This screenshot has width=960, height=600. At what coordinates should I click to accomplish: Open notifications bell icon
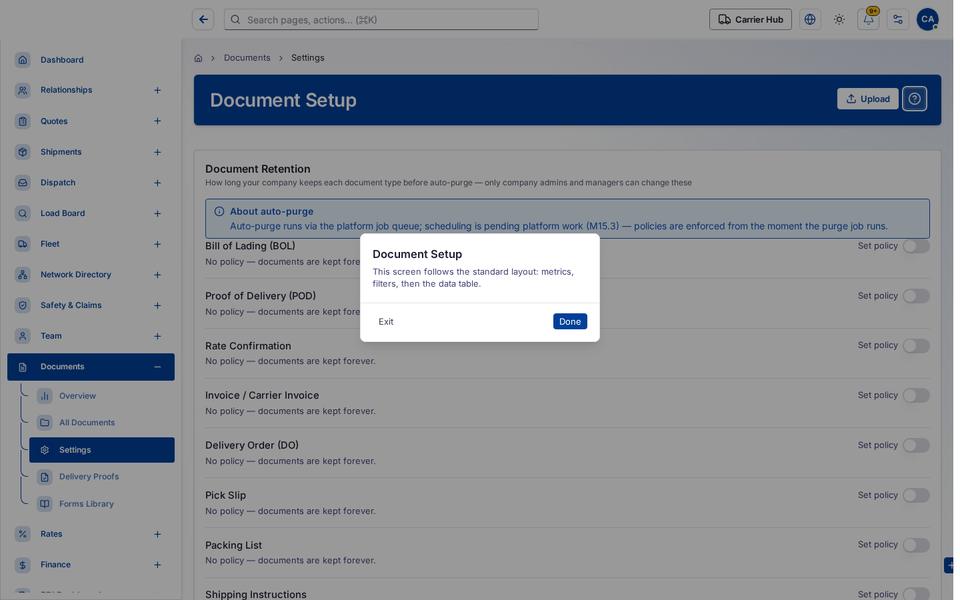coord(868,20)
